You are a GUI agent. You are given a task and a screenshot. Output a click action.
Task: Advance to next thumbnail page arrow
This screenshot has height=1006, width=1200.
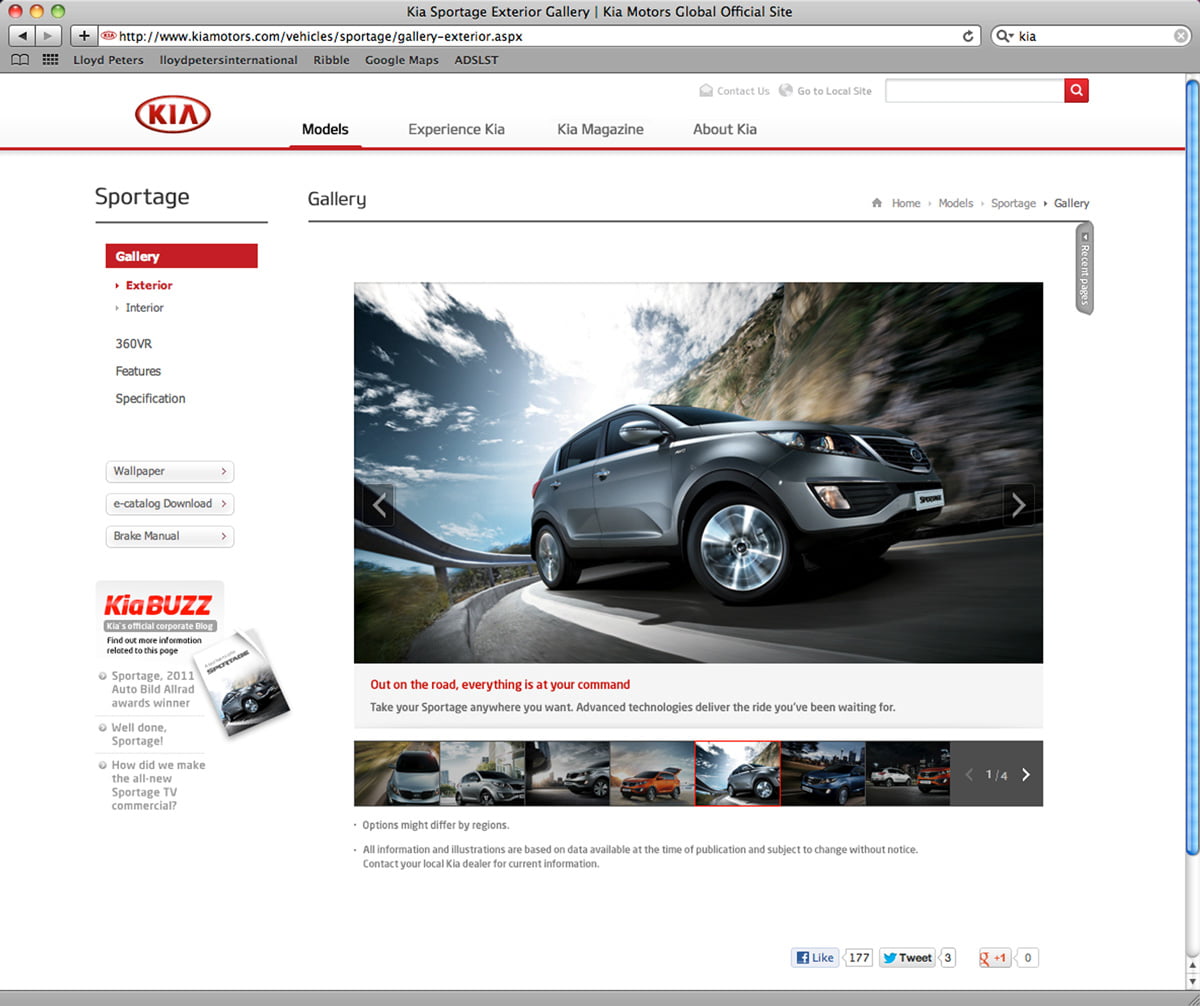pos(1025,774)
